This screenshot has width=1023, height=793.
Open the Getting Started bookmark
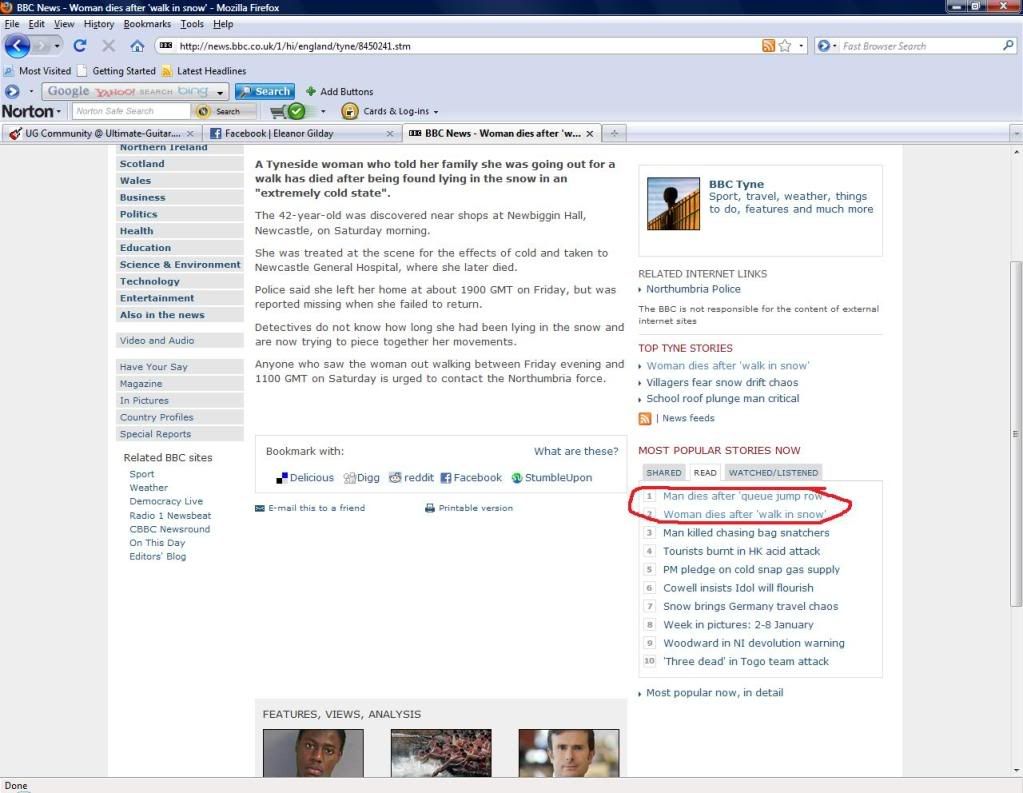pos(117,70)
